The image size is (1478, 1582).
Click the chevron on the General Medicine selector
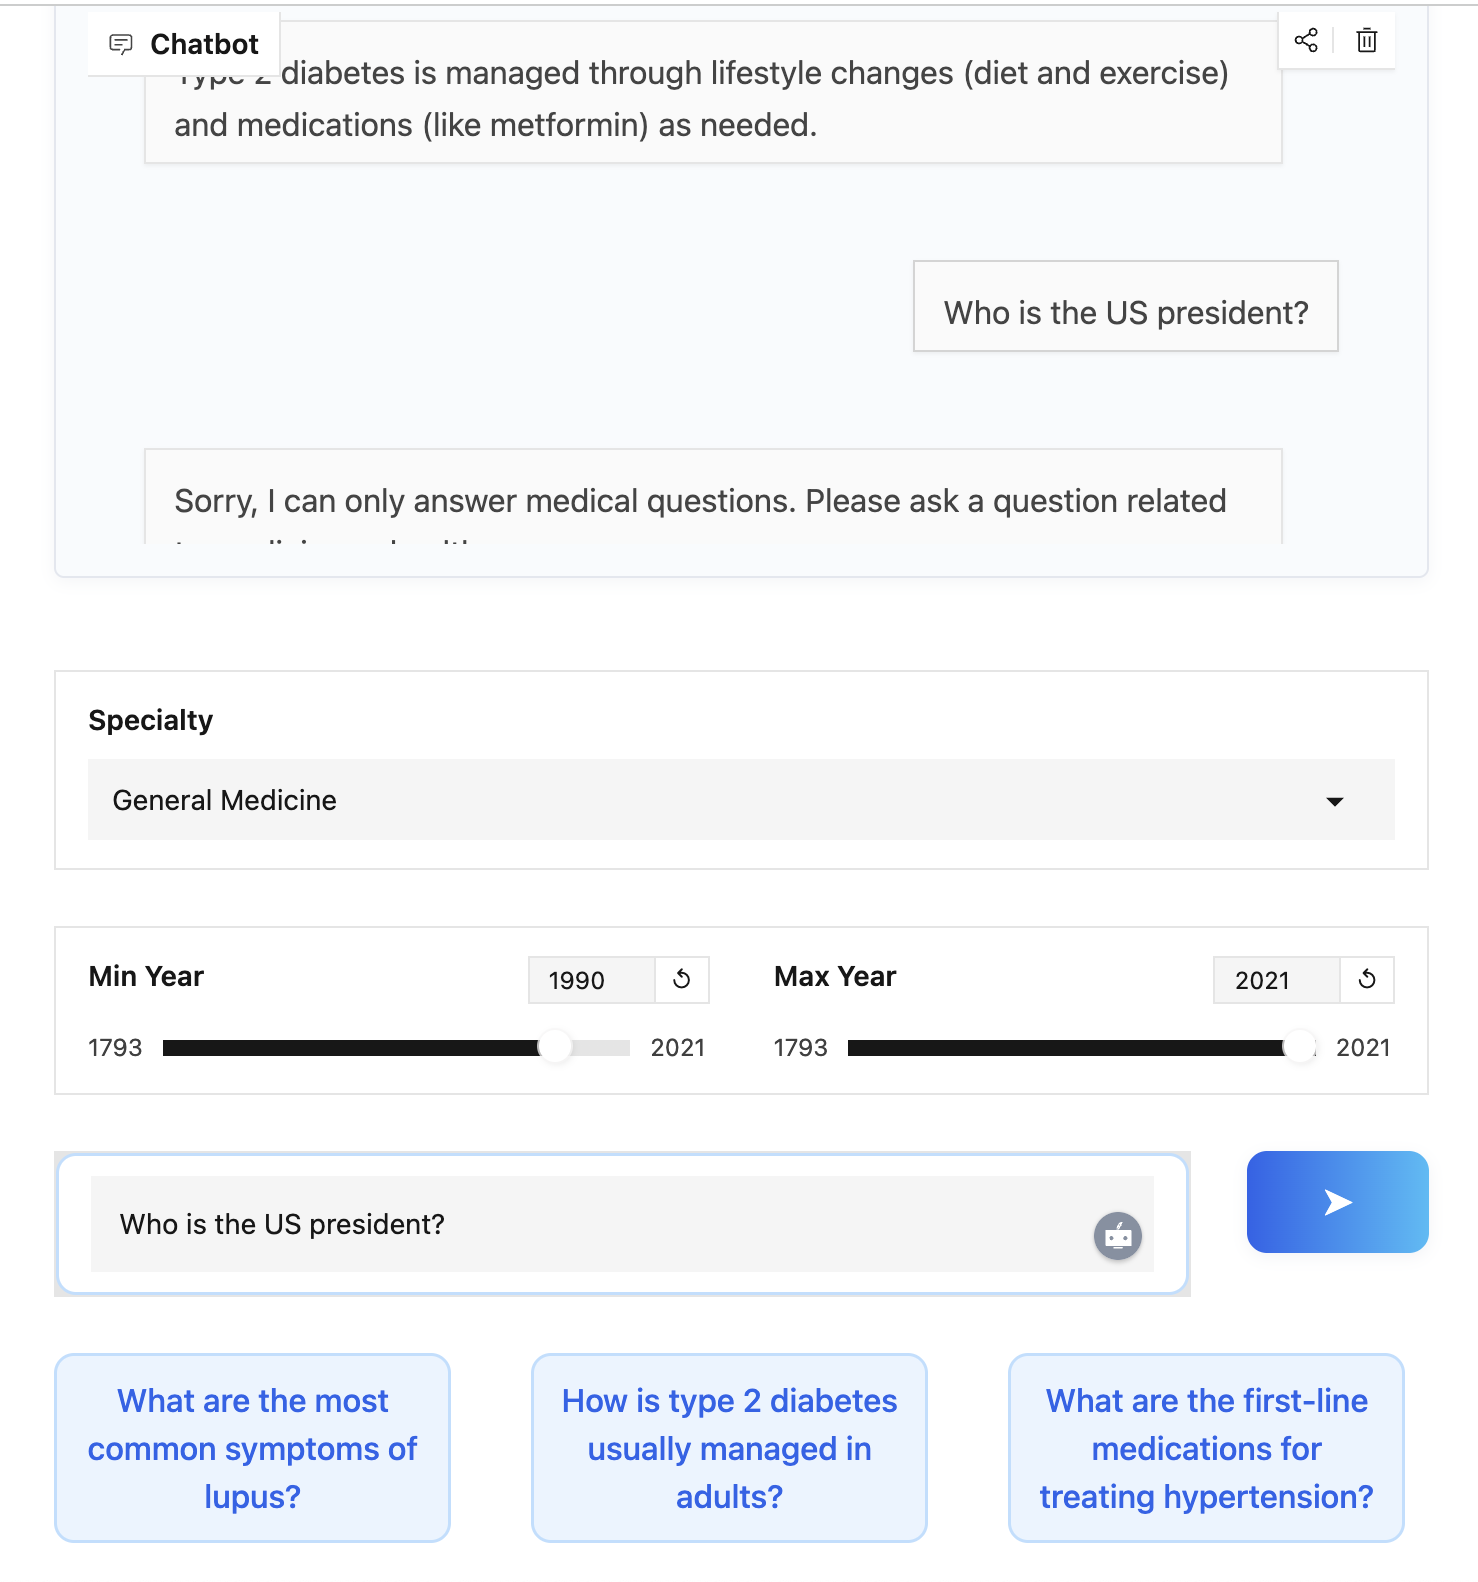1333,800
